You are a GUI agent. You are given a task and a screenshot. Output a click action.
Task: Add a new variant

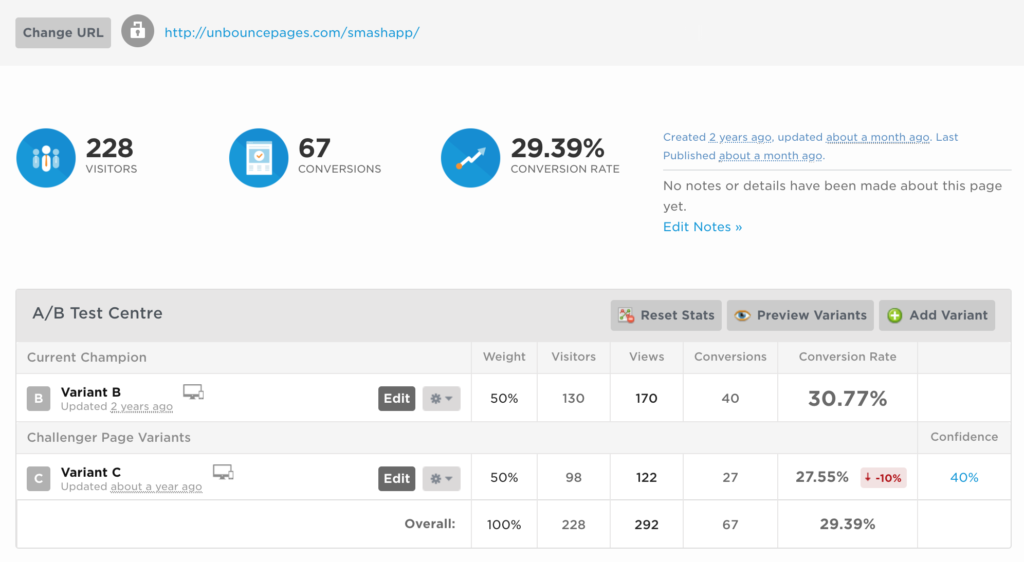click(x=937, y=315)
